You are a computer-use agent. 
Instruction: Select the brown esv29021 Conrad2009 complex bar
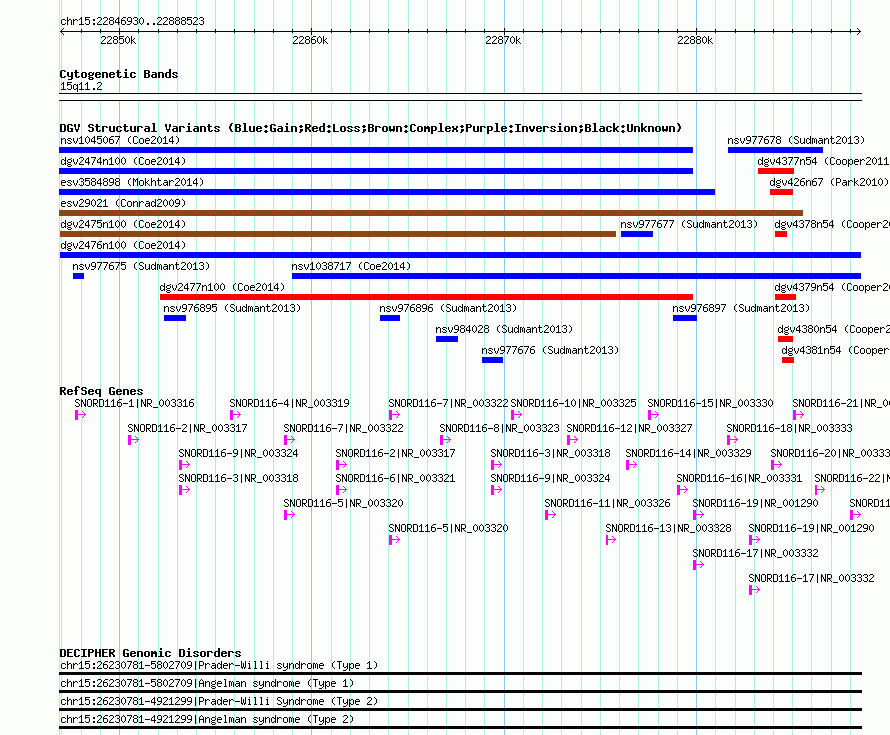pos(431,213)
